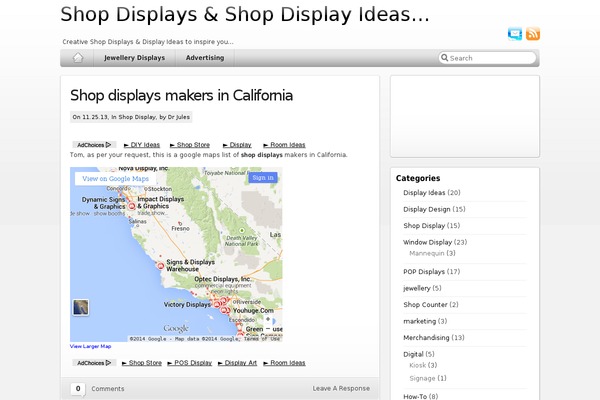This screenshot has height=400, width=600.
Task: Click the Leave A Response link
Action: (x=341, y=388)
